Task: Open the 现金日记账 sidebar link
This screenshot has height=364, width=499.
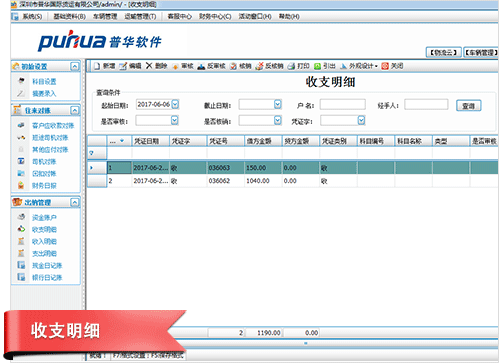Action: click(47, 265)
